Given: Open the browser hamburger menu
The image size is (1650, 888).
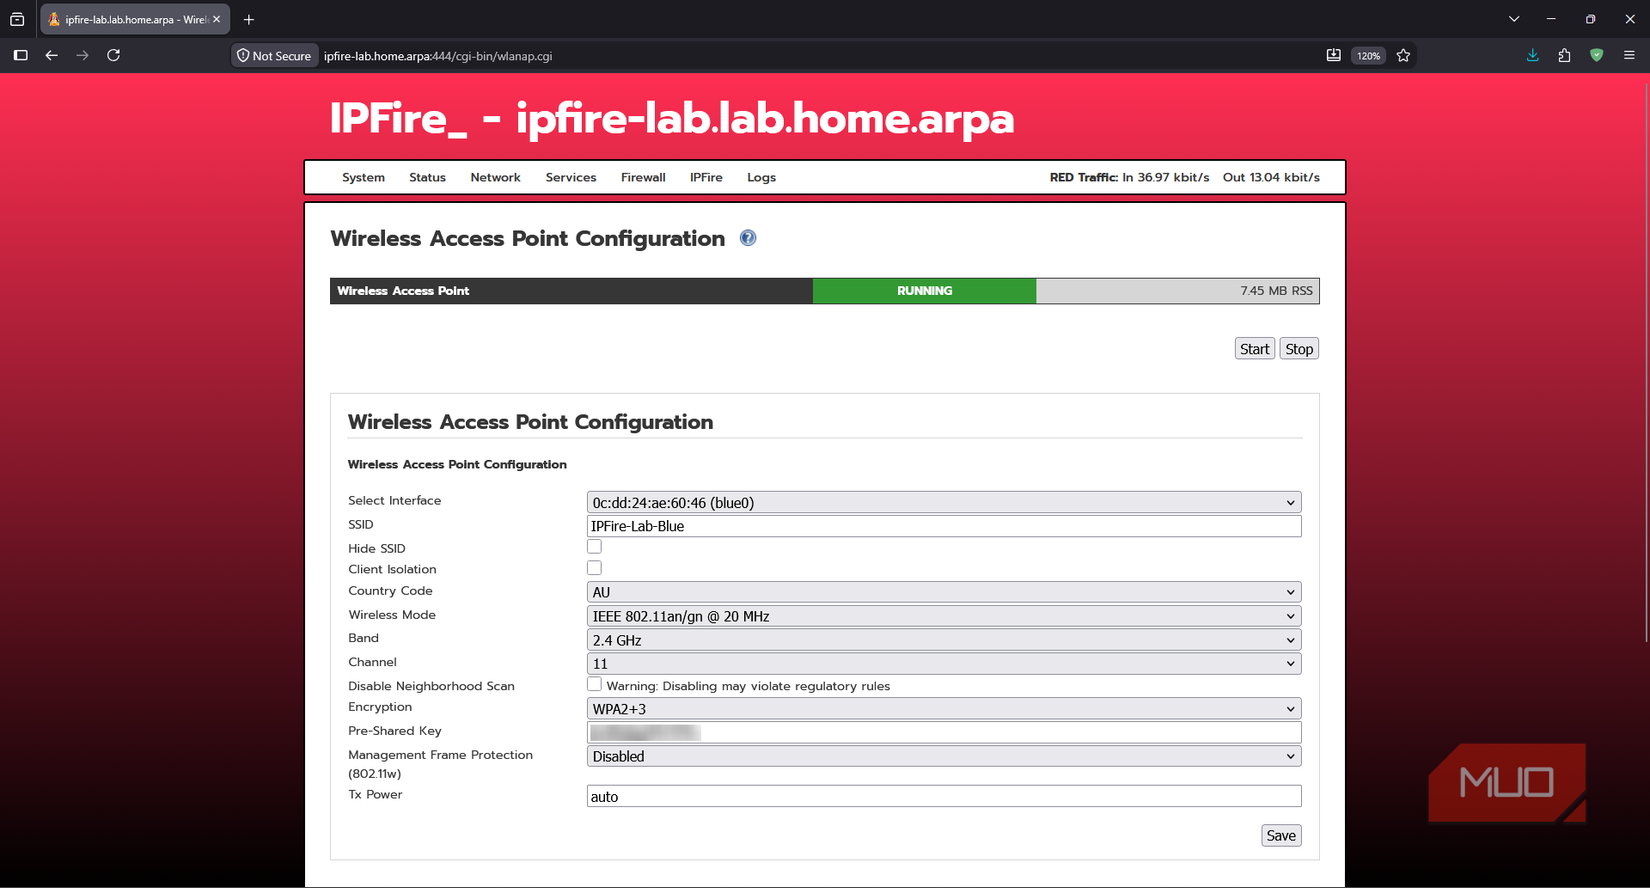Looking at the screenshot, I should pyautogui.click(x=1629, y=56).
